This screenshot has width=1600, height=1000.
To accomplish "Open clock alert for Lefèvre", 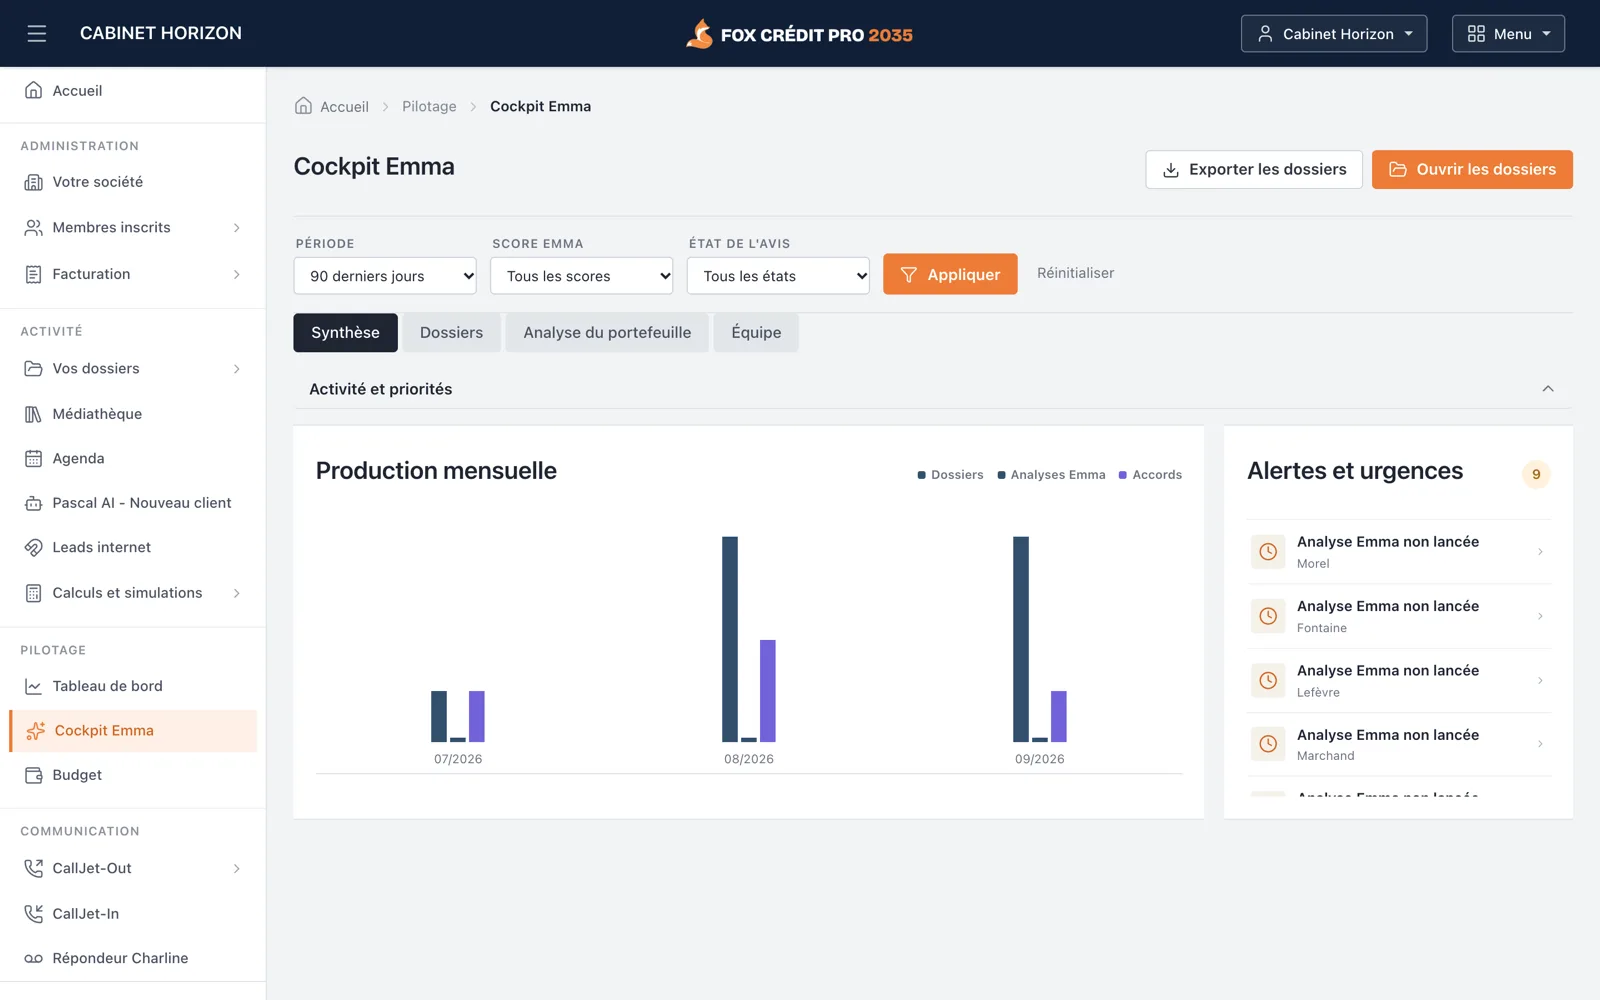I will (x=1268, y=681).
